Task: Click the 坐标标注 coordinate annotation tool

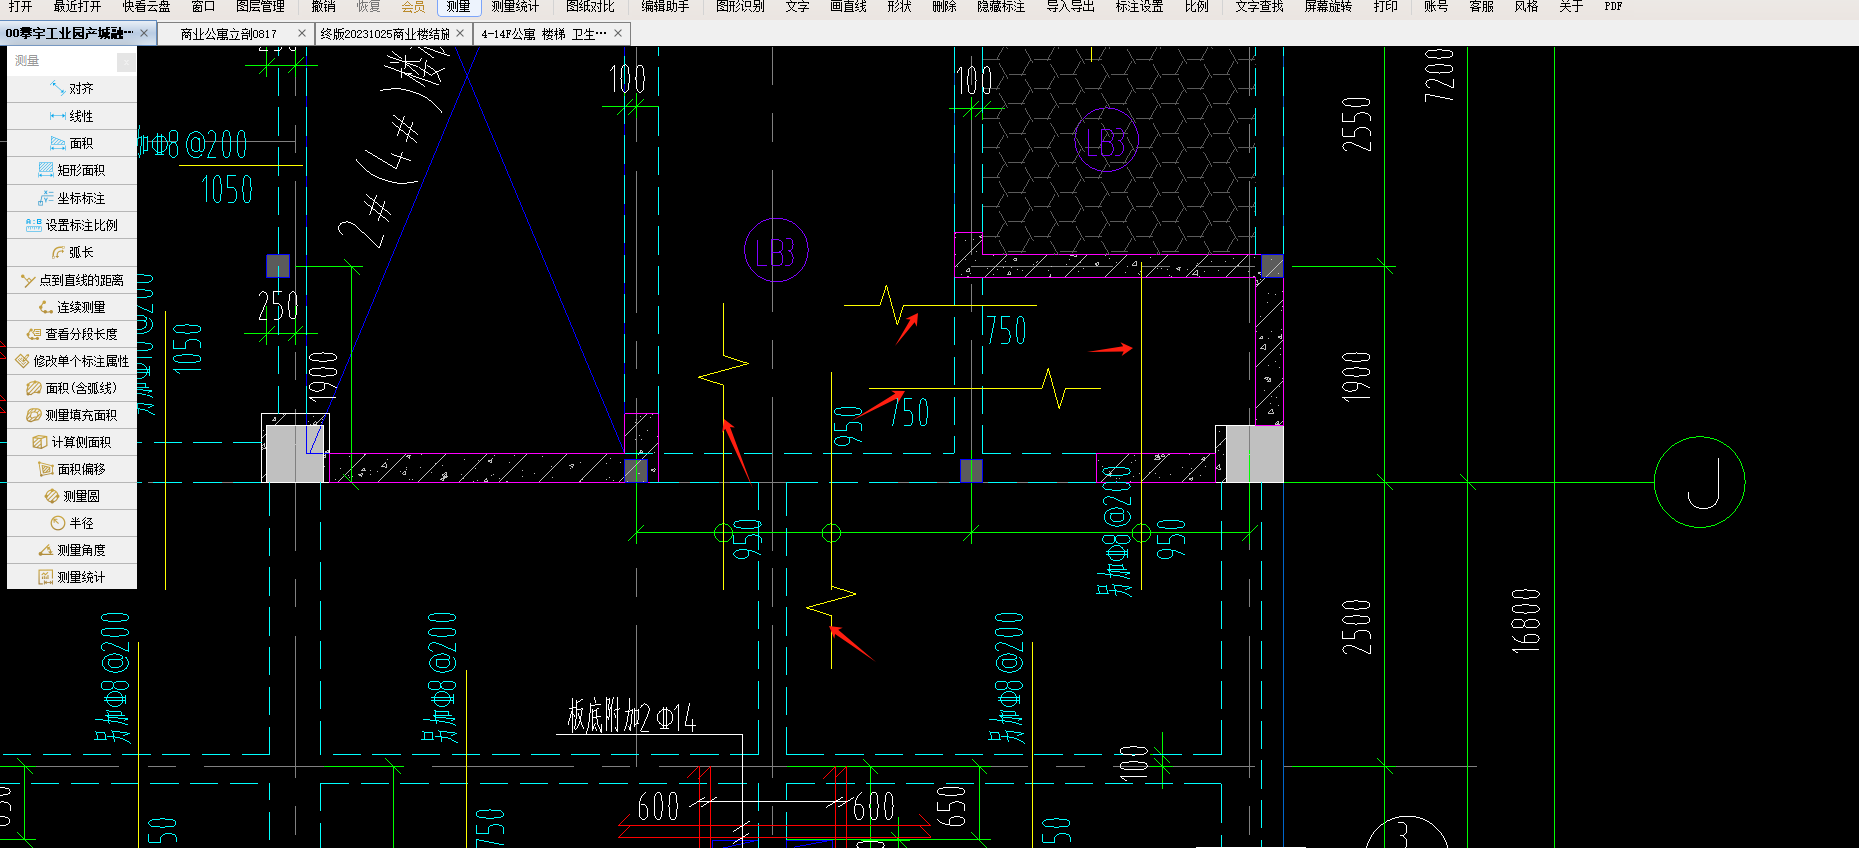Action: coord(72,198)
